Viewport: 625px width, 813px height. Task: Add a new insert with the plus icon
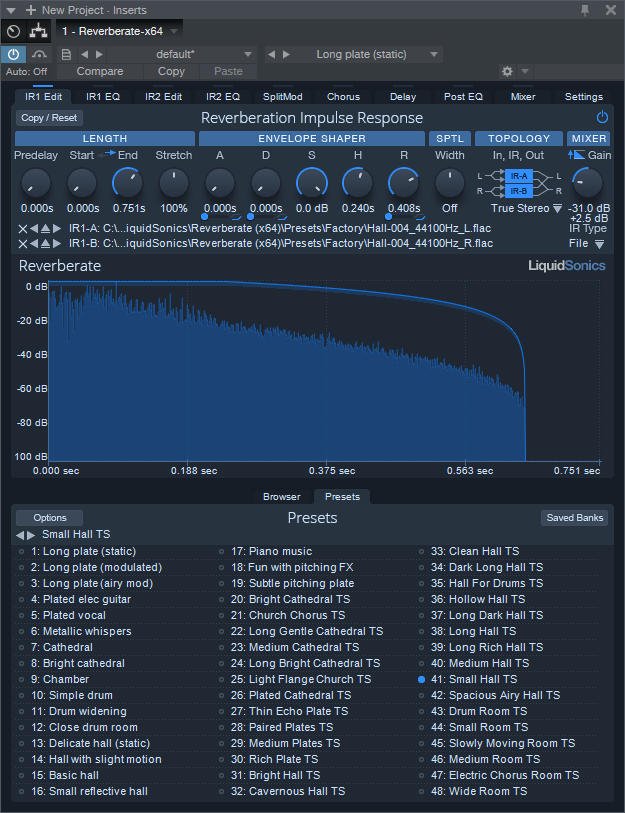[31, 10]
